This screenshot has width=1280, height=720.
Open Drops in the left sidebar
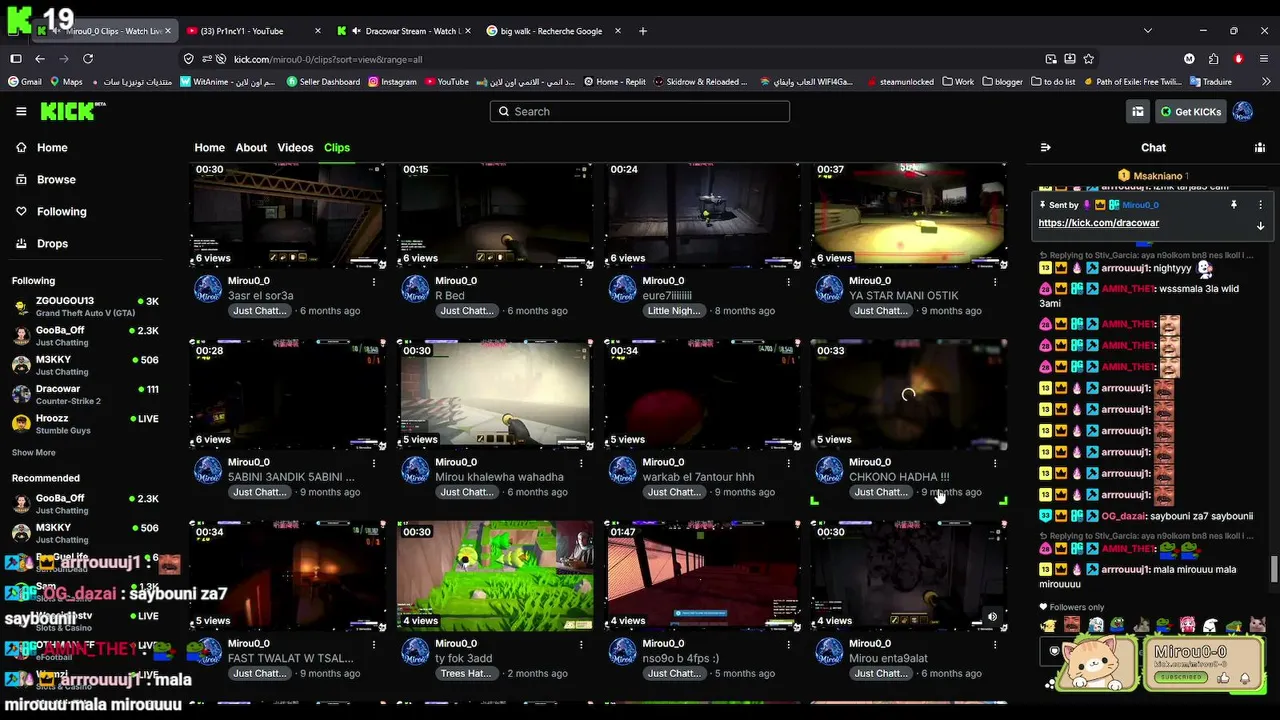click(52, 243)
